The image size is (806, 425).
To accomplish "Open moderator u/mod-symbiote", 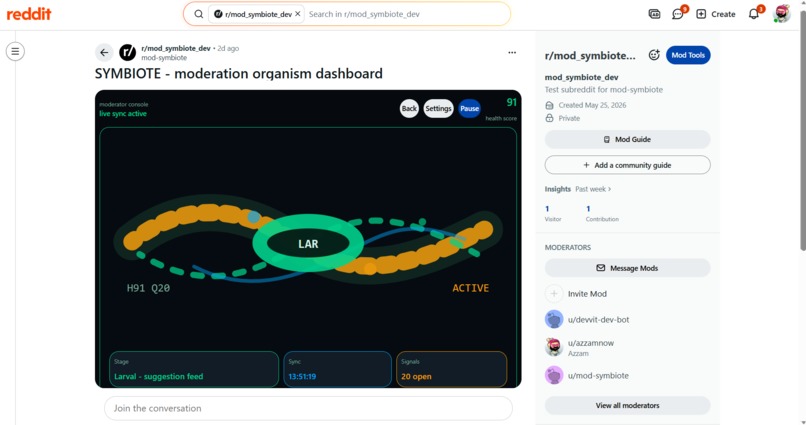I will 598,376.
